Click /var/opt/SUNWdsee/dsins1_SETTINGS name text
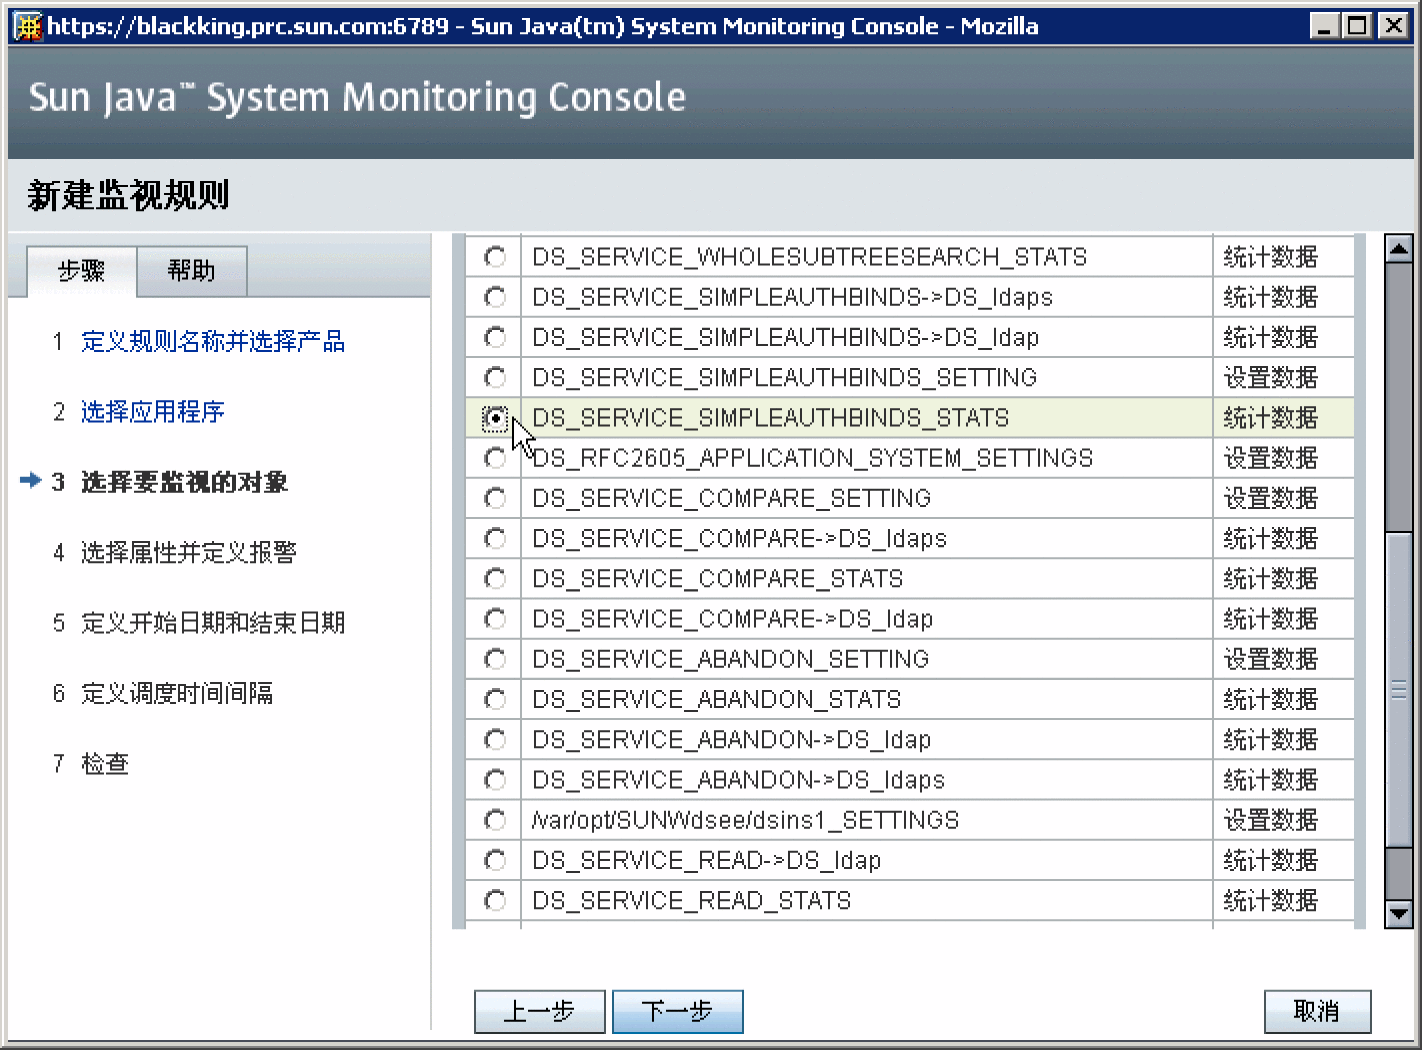Viewport: 1422px width, 1050px height. coord(745,820)
